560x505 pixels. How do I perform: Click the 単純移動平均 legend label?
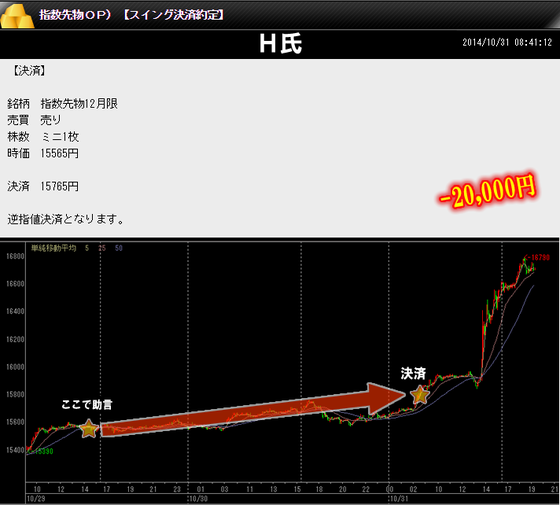(x=54, y=248)
